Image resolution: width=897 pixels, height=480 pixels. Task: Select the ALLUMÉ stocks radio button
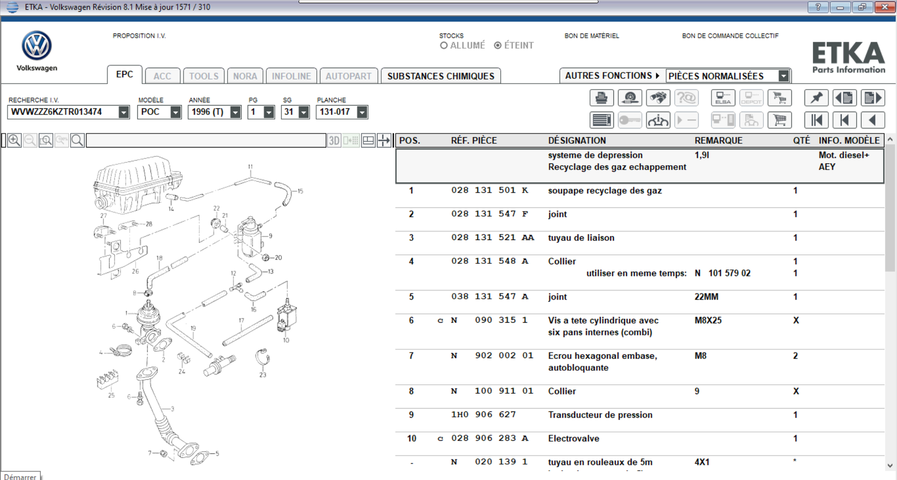point(444,45)
